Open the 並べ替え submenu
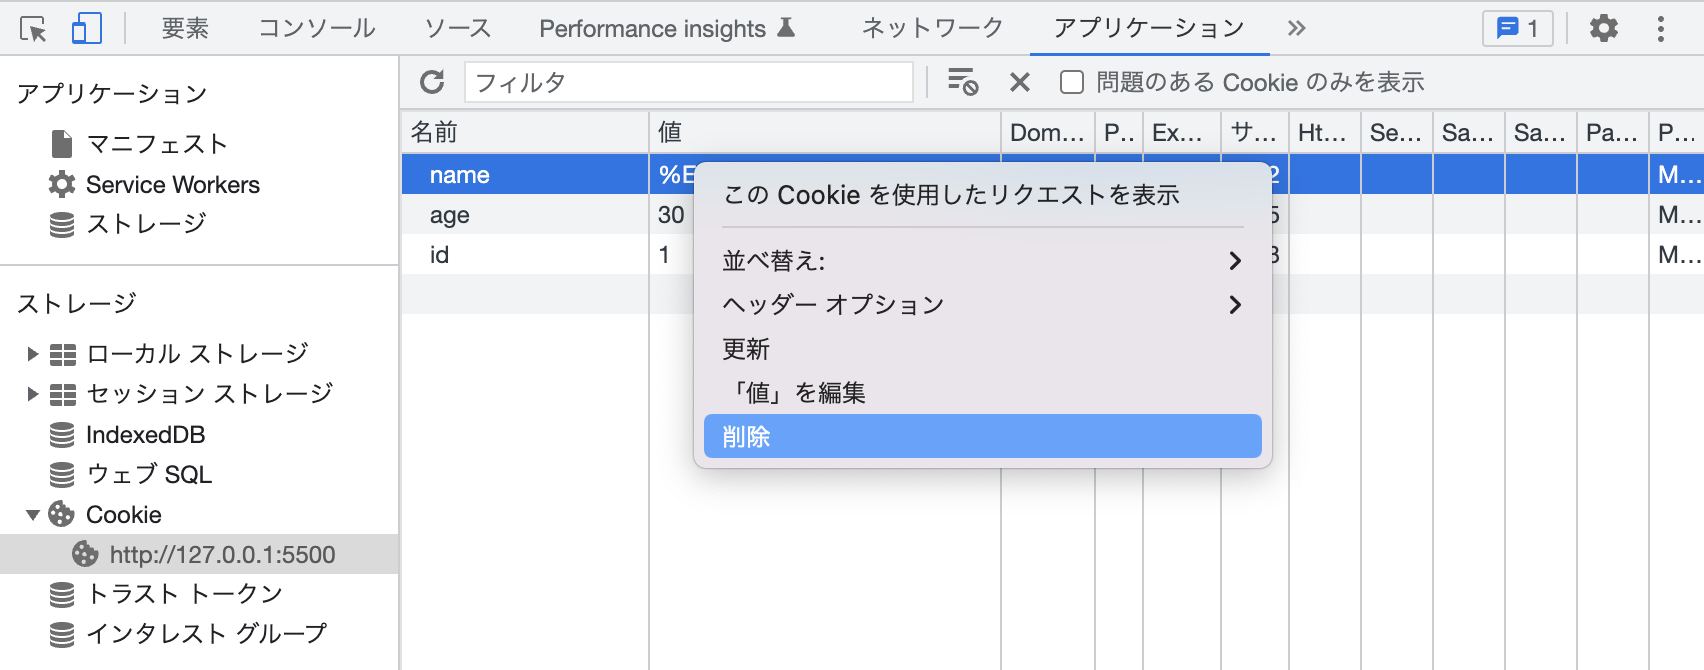1704x670 pixels. (982, 261)
